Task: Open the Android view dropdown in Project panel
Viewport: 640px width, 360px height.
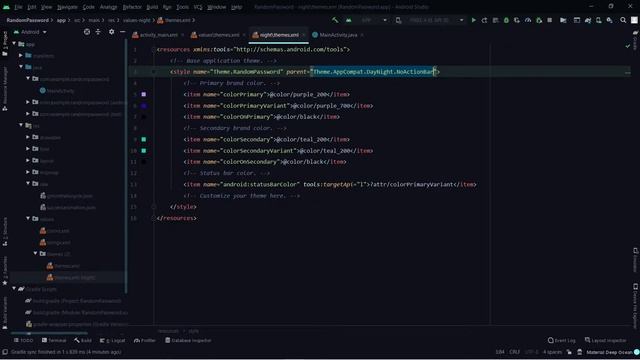Action: point(30,32)
